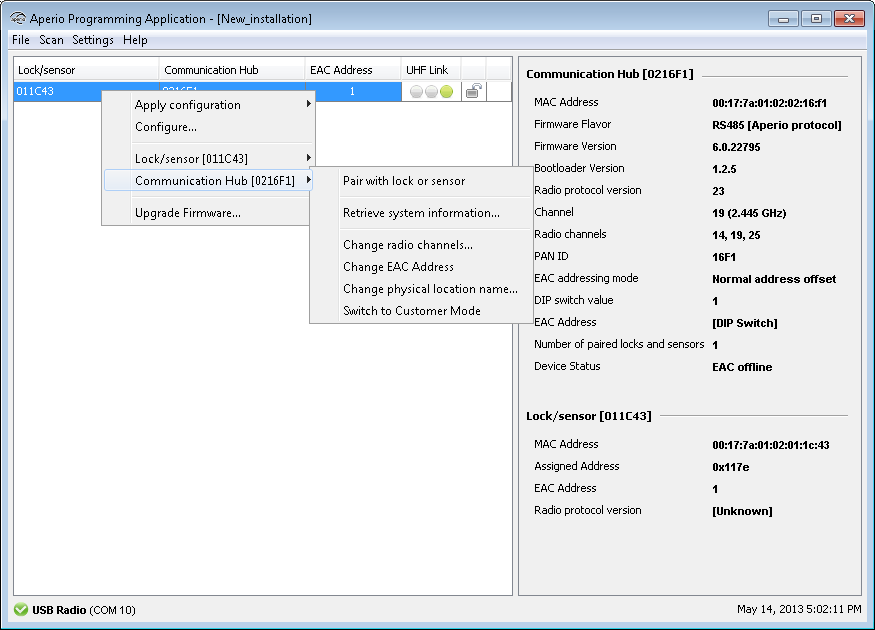Expand the Apply configuration submenu
875x630 pixels.
208,105
